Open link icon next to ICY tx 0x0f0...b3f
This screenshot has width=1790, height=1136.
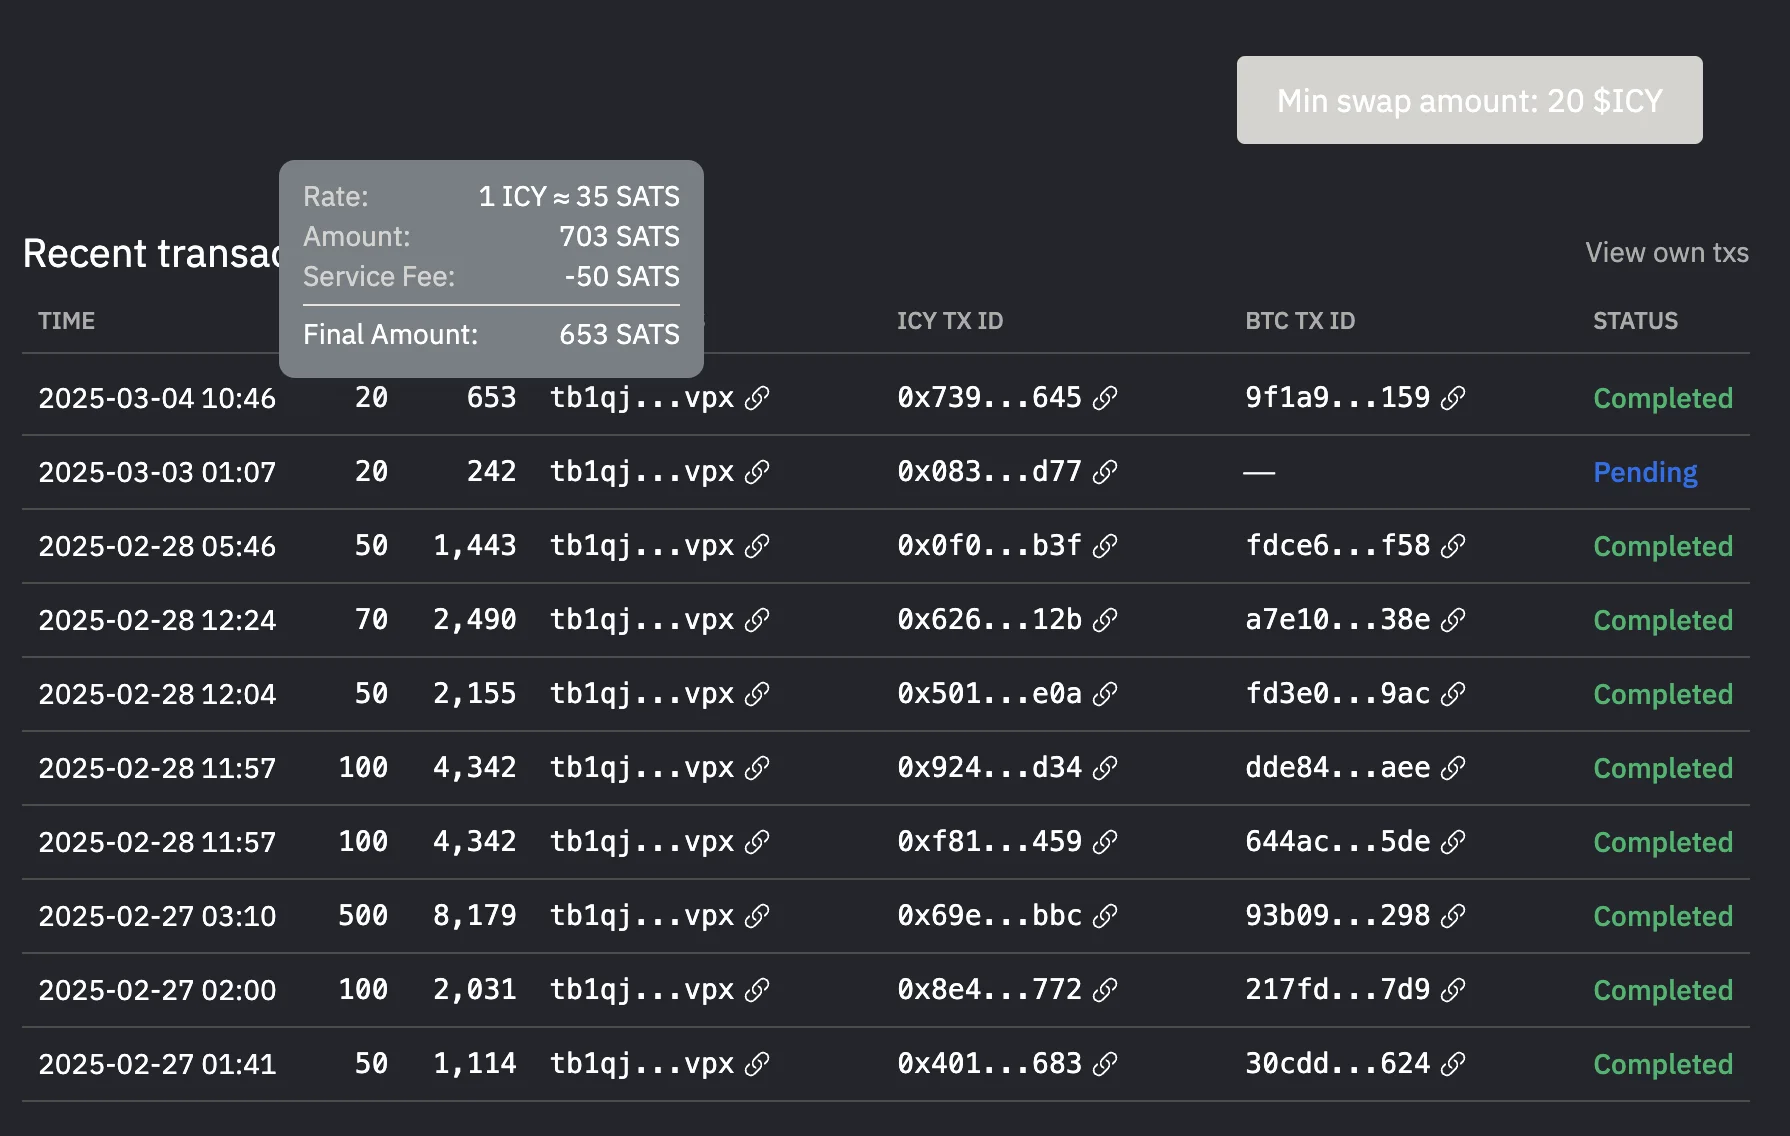1105,546
